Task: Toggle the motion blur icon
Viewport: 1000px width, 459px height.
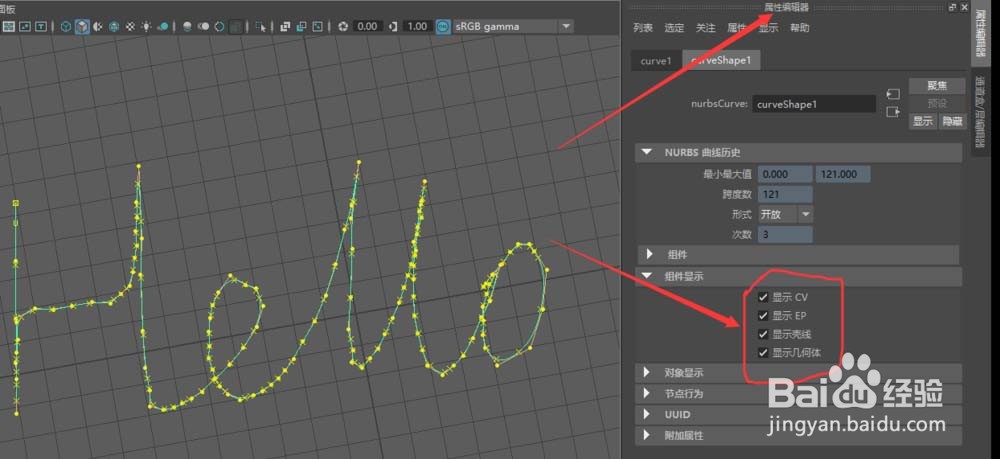Action: pos(203,27)
